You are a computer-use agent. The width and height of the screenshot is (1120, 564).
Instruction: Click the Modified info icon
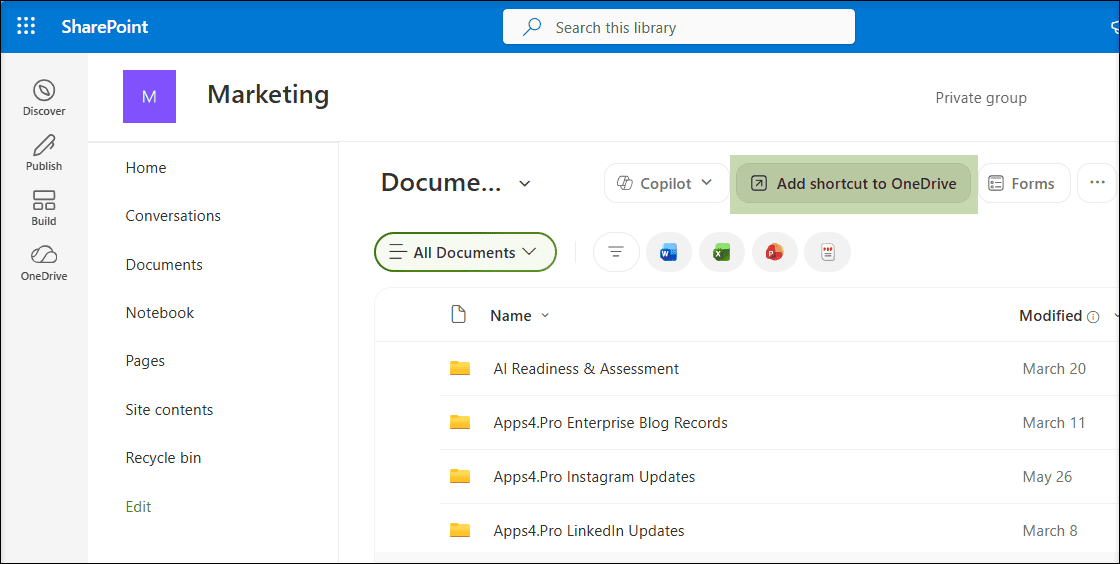[x=1093, y=316]
